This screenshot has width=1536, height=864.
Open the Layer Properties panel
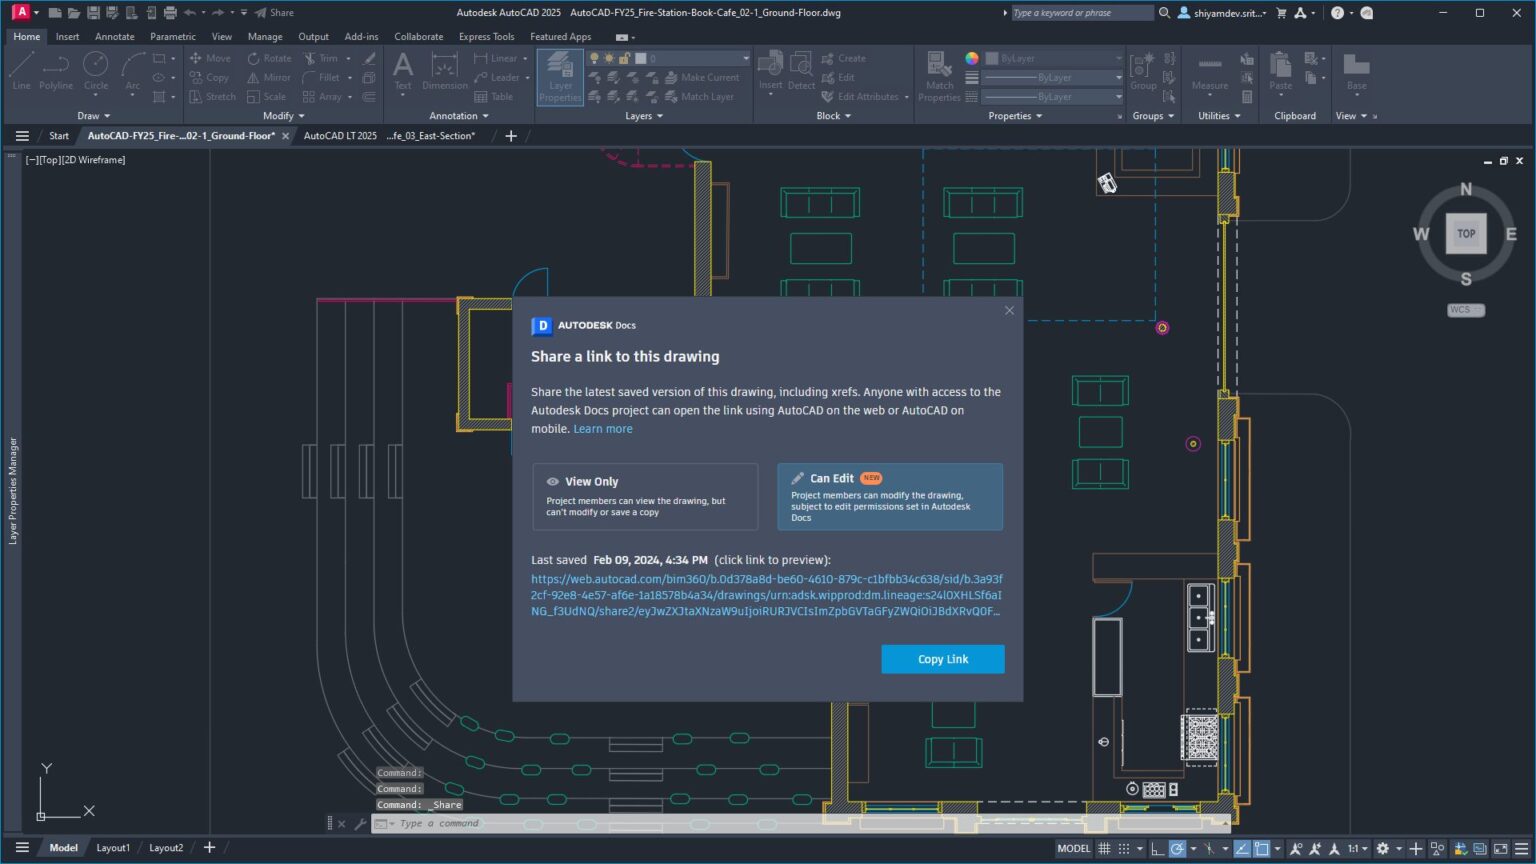click(559, 77)
